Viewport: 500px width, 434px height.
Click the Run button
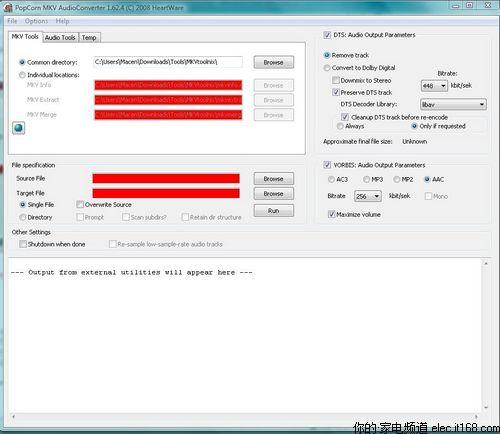273,211
